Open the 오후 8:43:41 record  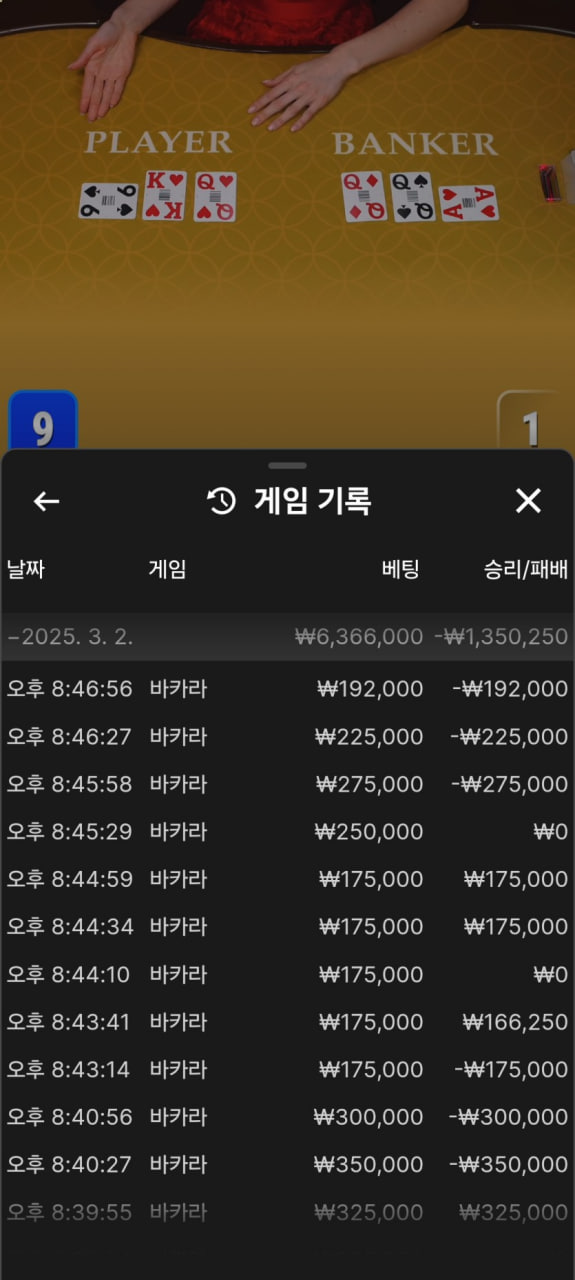click(x=288, y=1022)
